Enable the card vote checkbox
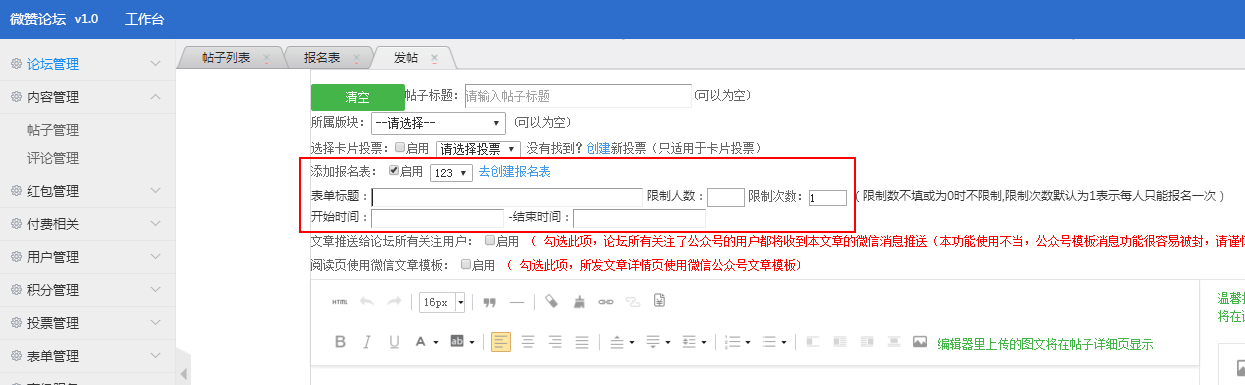The image size is (1245, 385). [401, 148]
